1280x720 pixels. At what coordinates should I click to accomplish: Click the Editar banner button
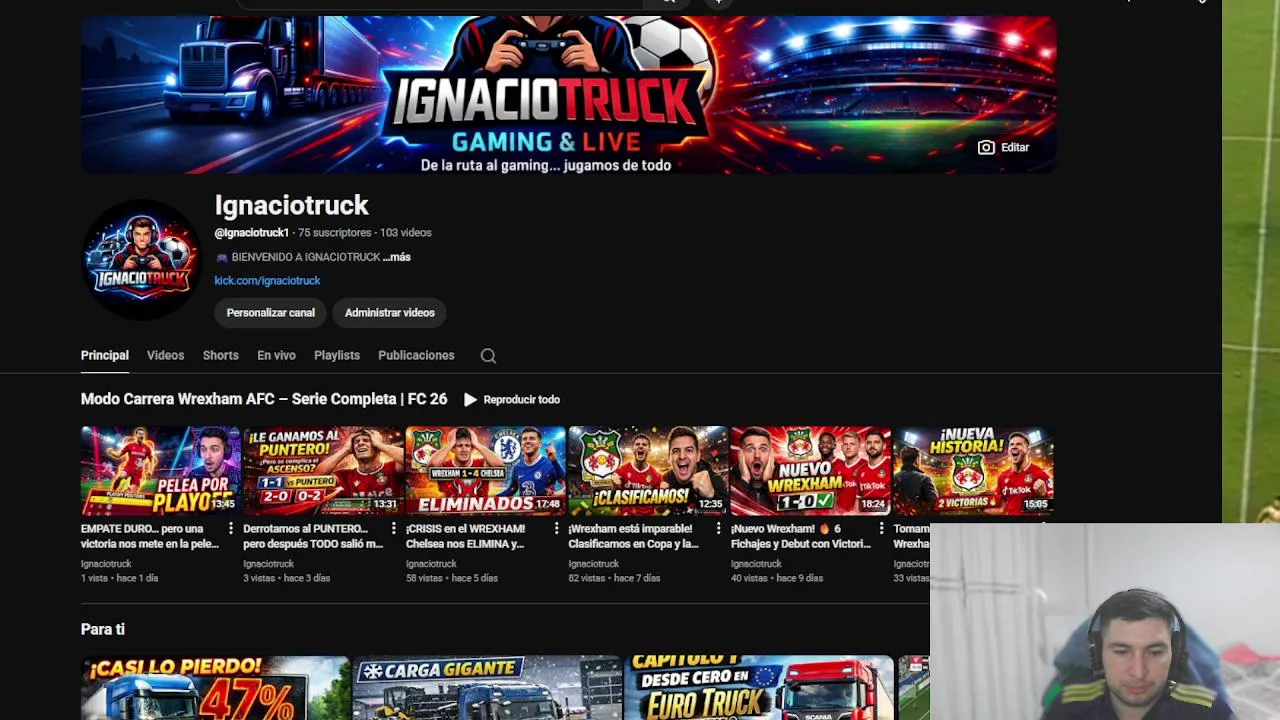pyautogui.click(x=1003, y=147)
